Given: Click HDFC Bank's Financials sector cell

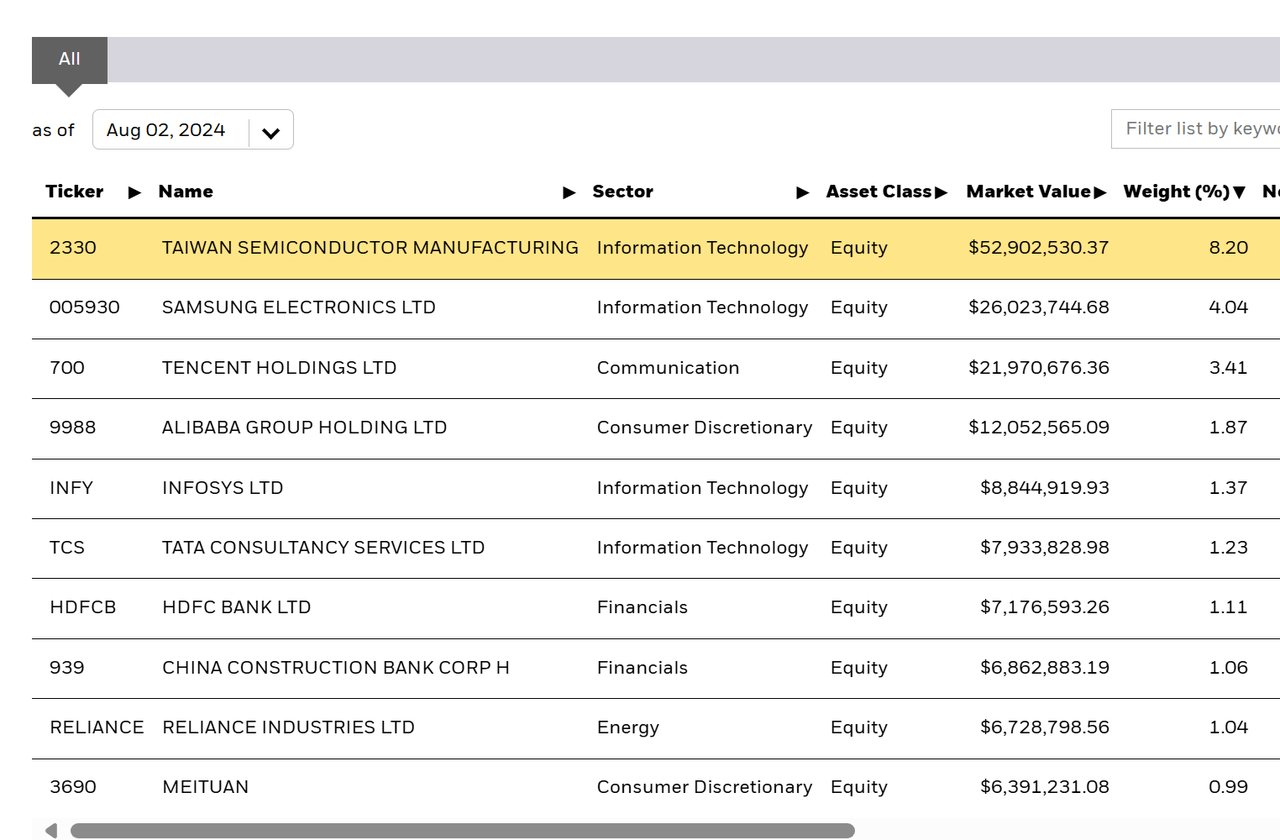Looking at the screenshot, I should point(642,607).
